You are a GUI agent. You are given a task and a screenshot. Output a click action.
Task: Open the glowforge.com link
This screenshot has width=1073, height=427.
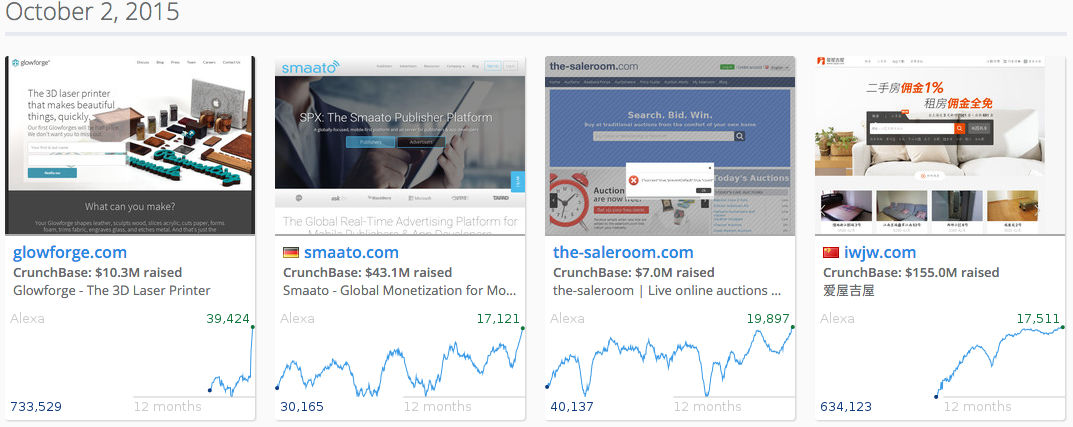pos(70,253)
